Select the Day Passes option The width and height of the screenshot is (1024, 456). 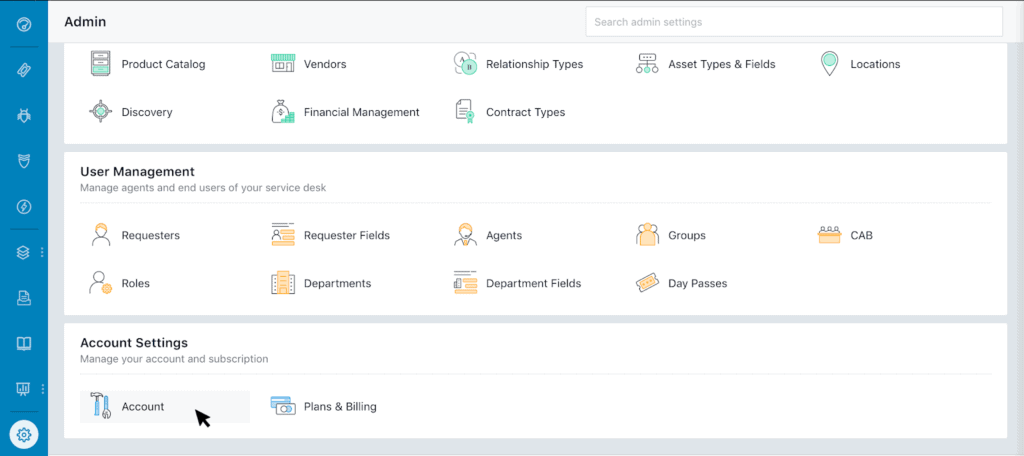[697, 284]
